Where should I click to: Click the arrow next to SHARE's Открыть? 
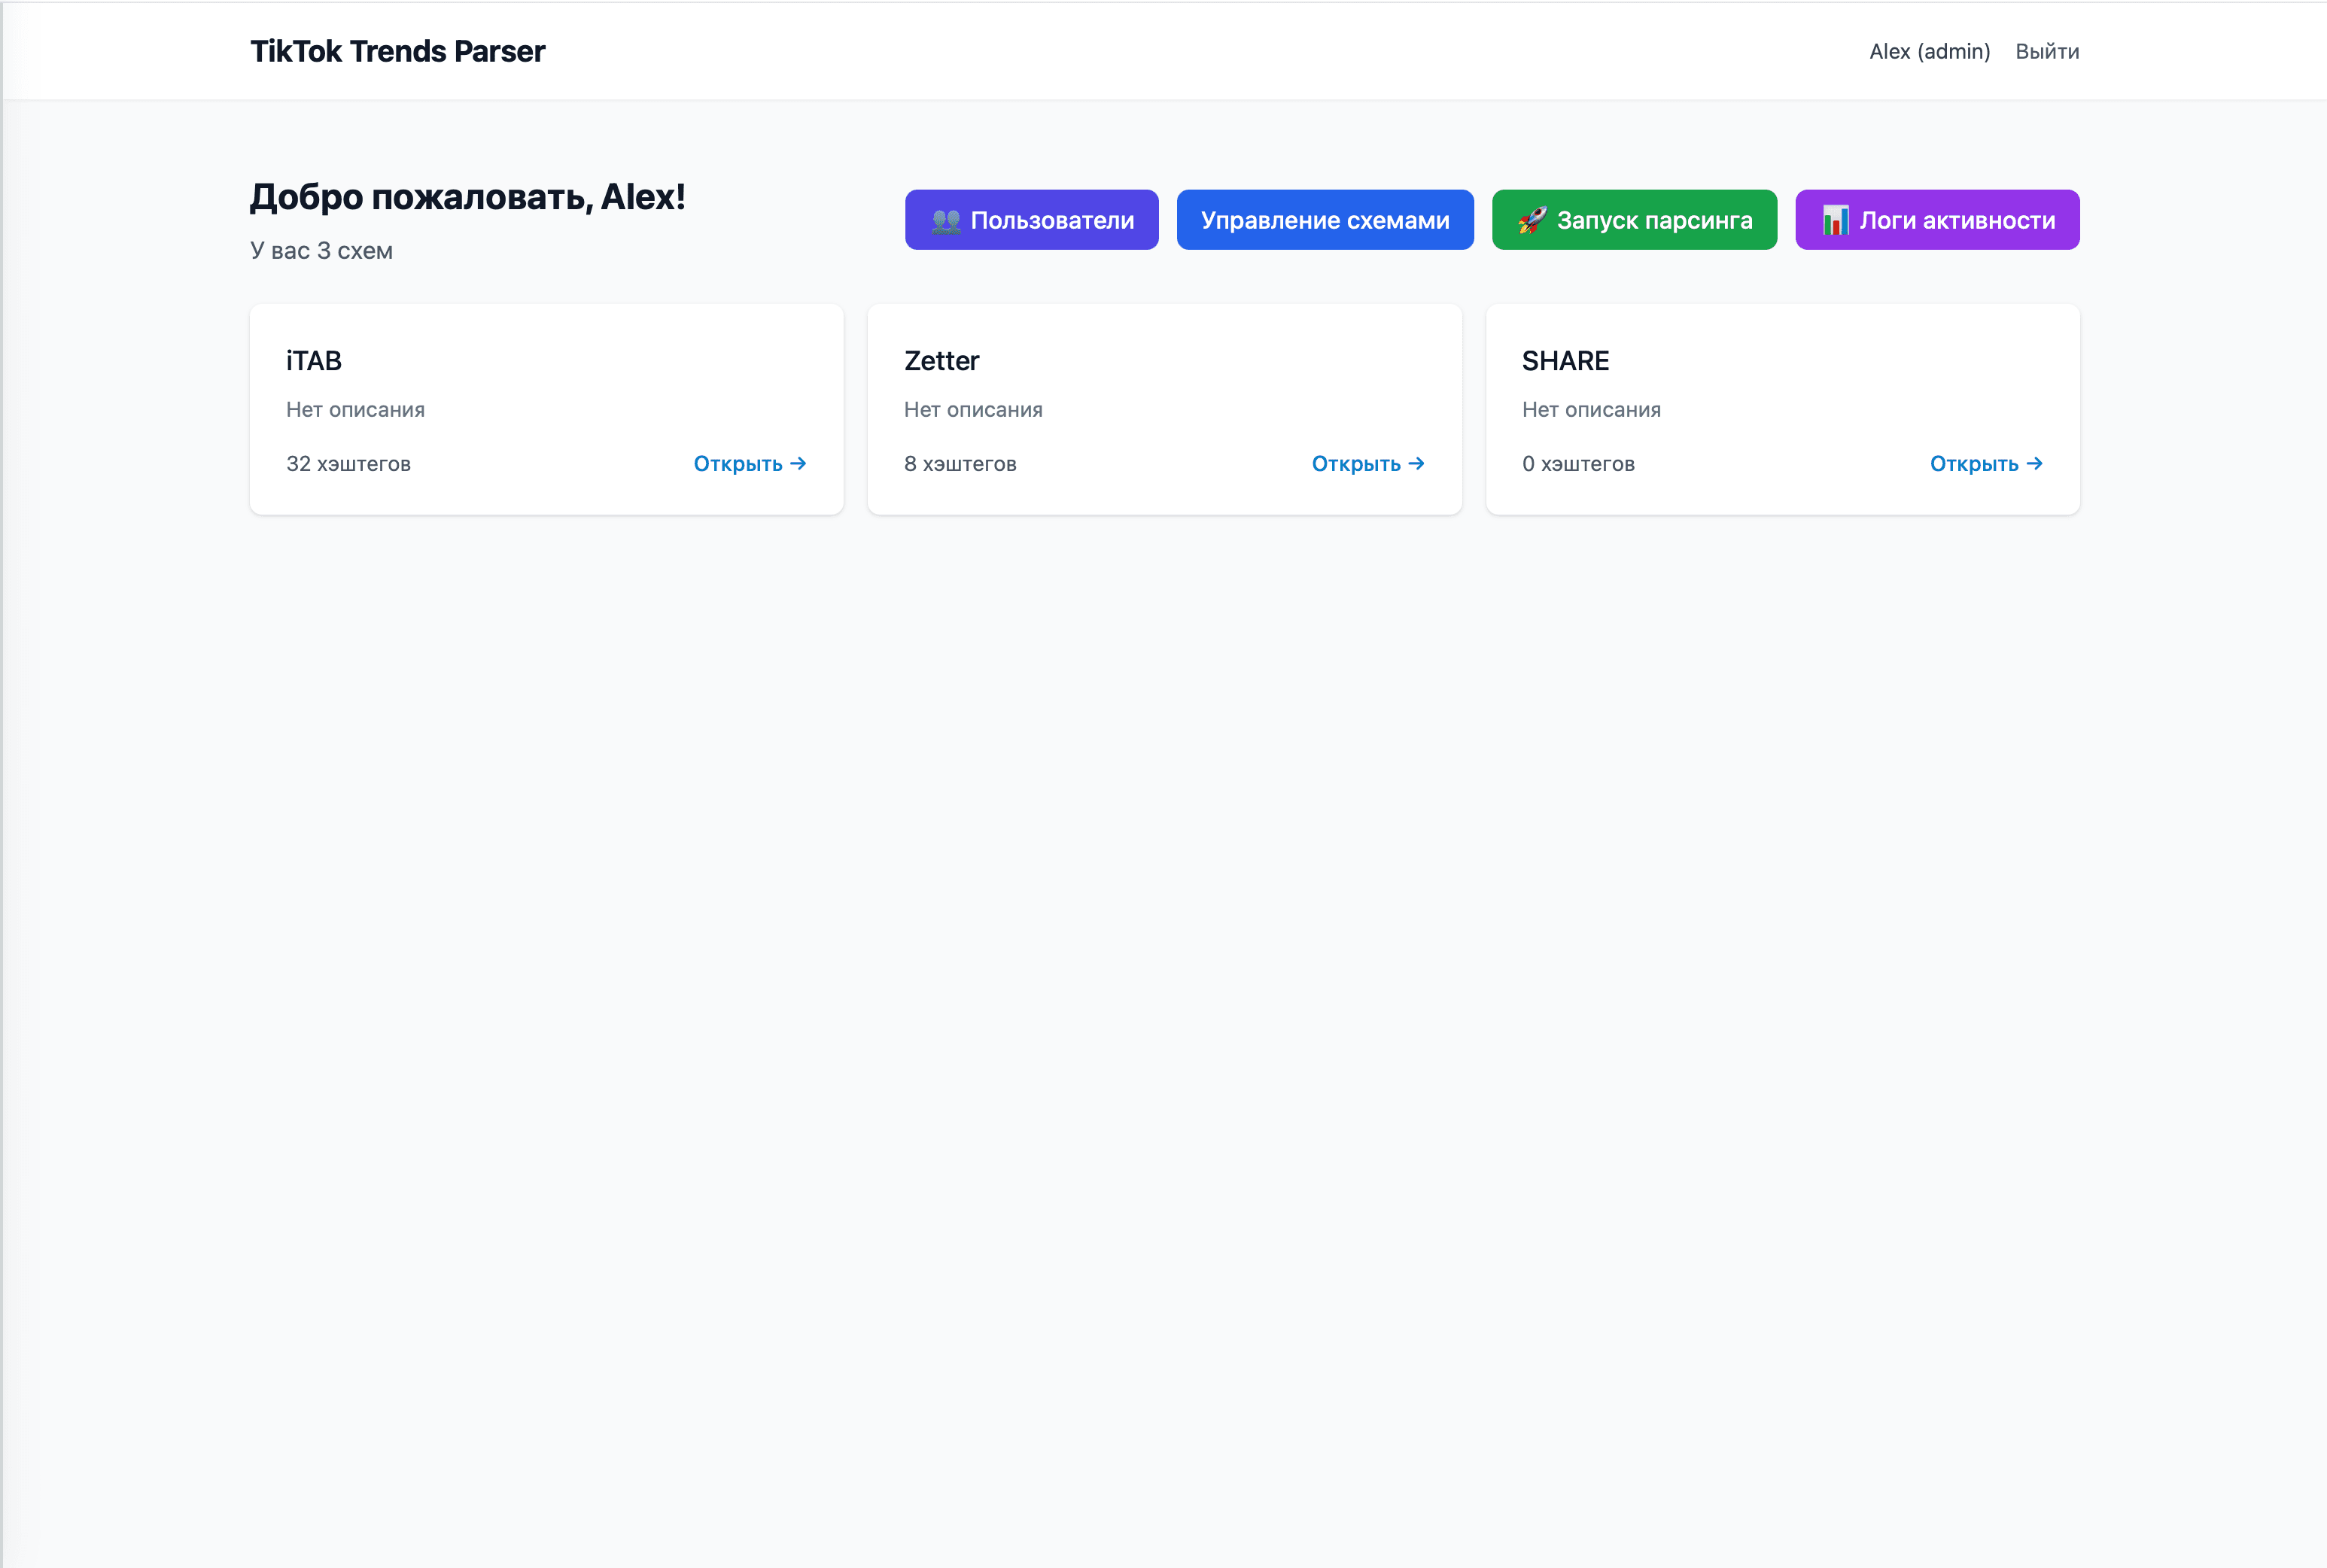[x=2034, y=464]
